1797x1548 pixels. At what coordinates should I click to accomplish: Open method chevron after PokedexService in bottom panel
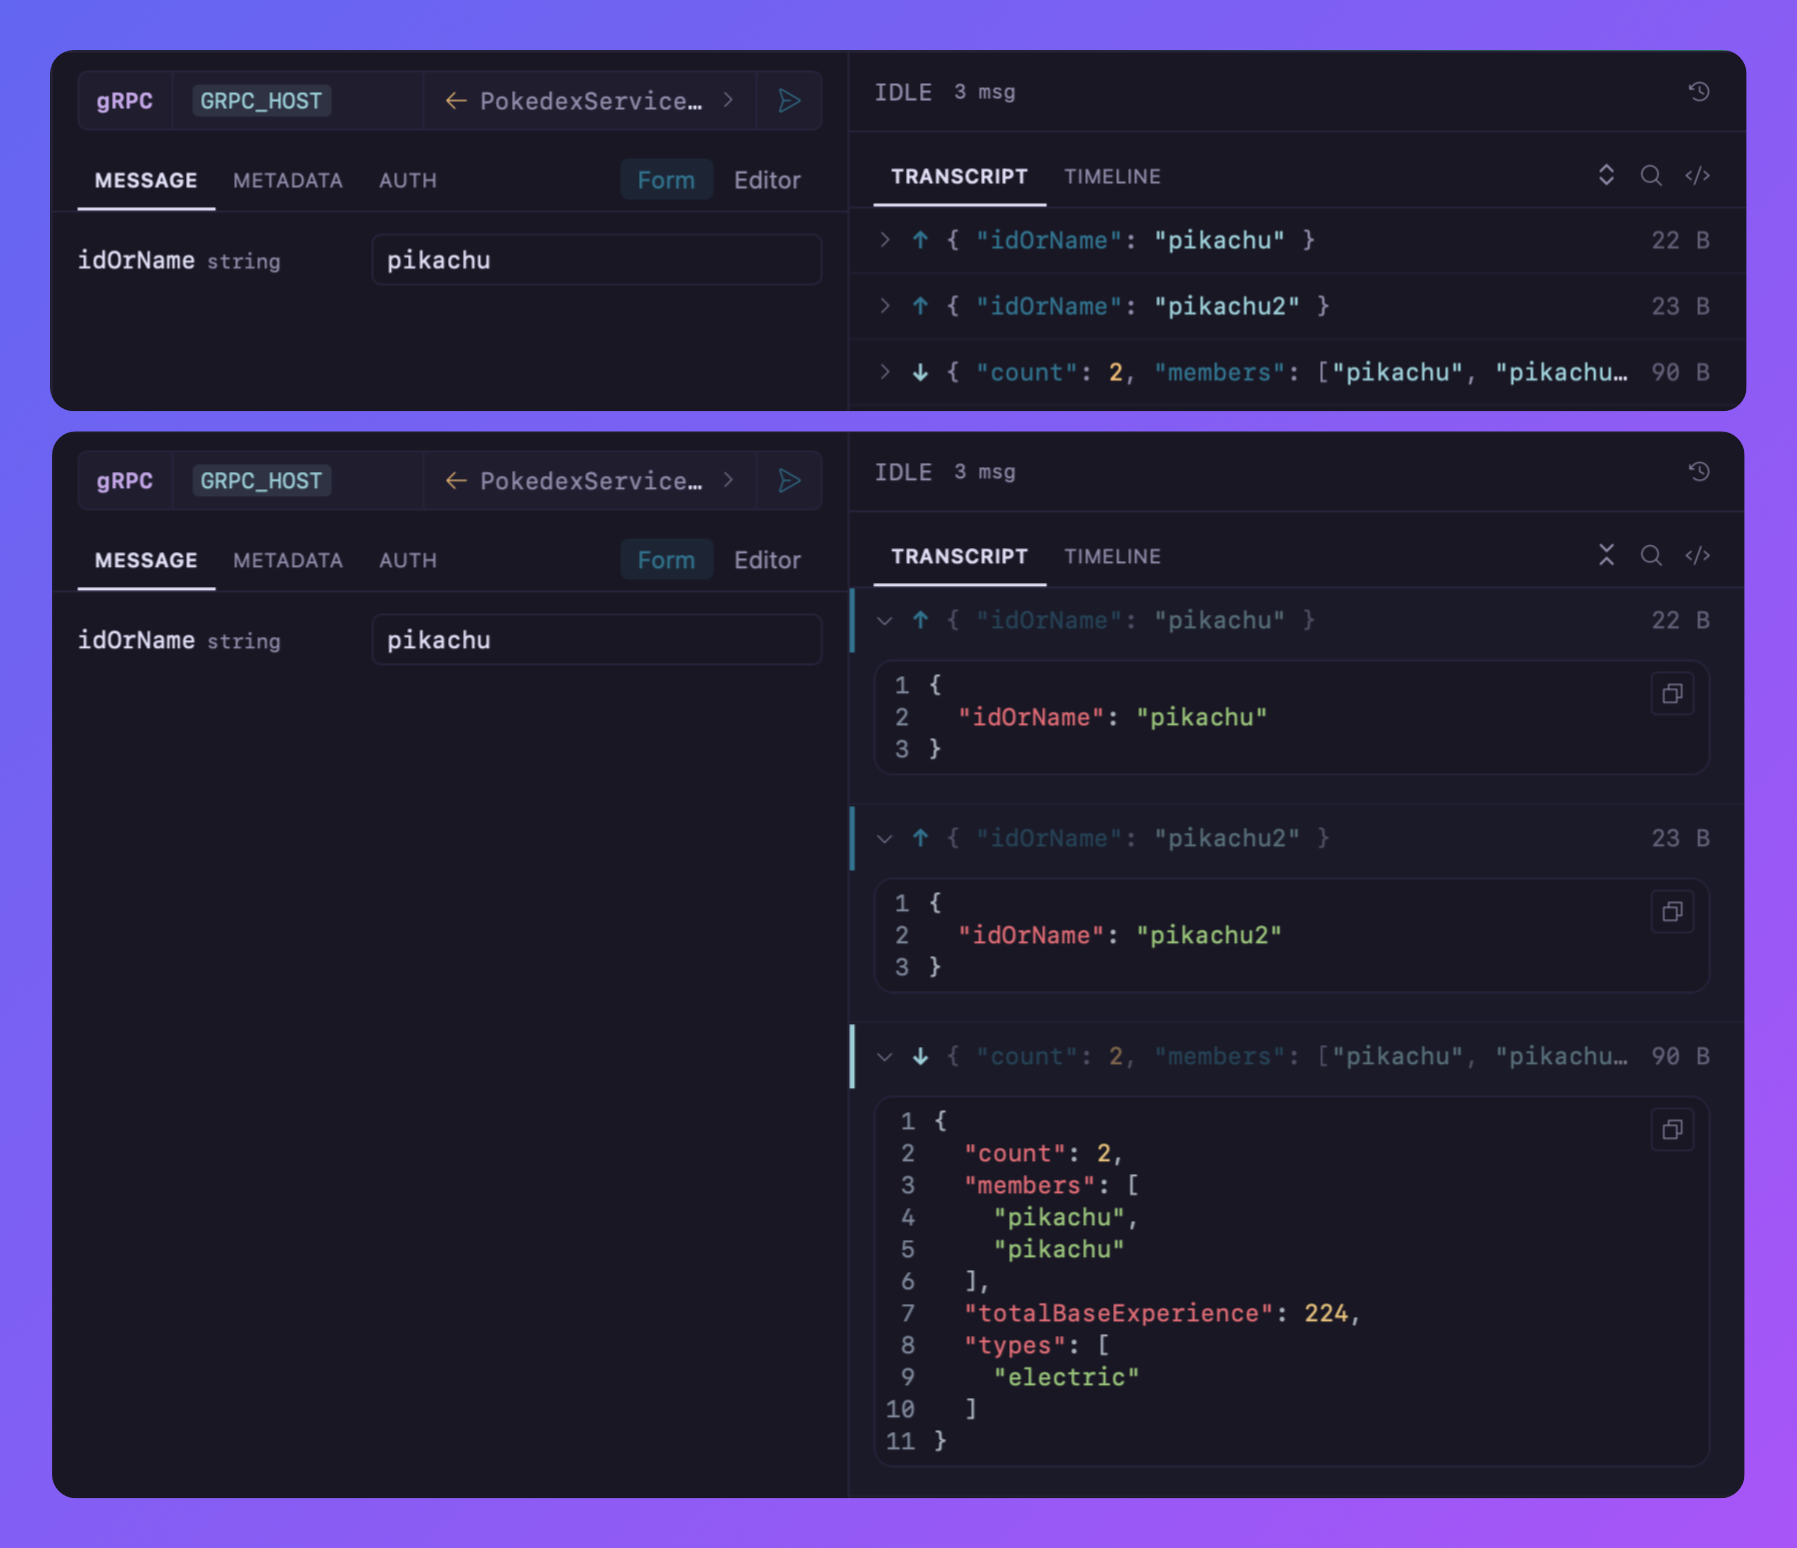tap(729, 481)
